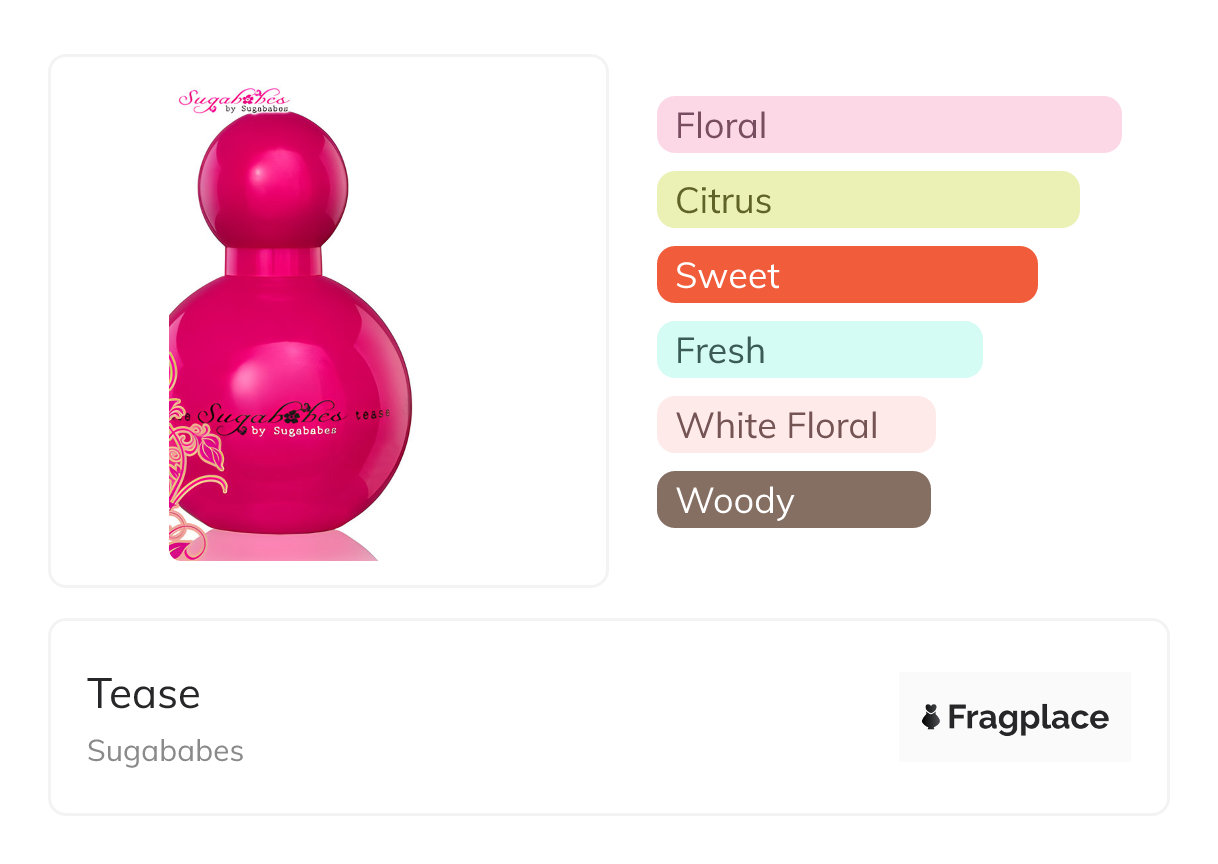The height and width of the screenshot is (864, 1218).
Task: Click the narrow neck of the bottle
Action: pyautogui.click(x=273, y=261)
